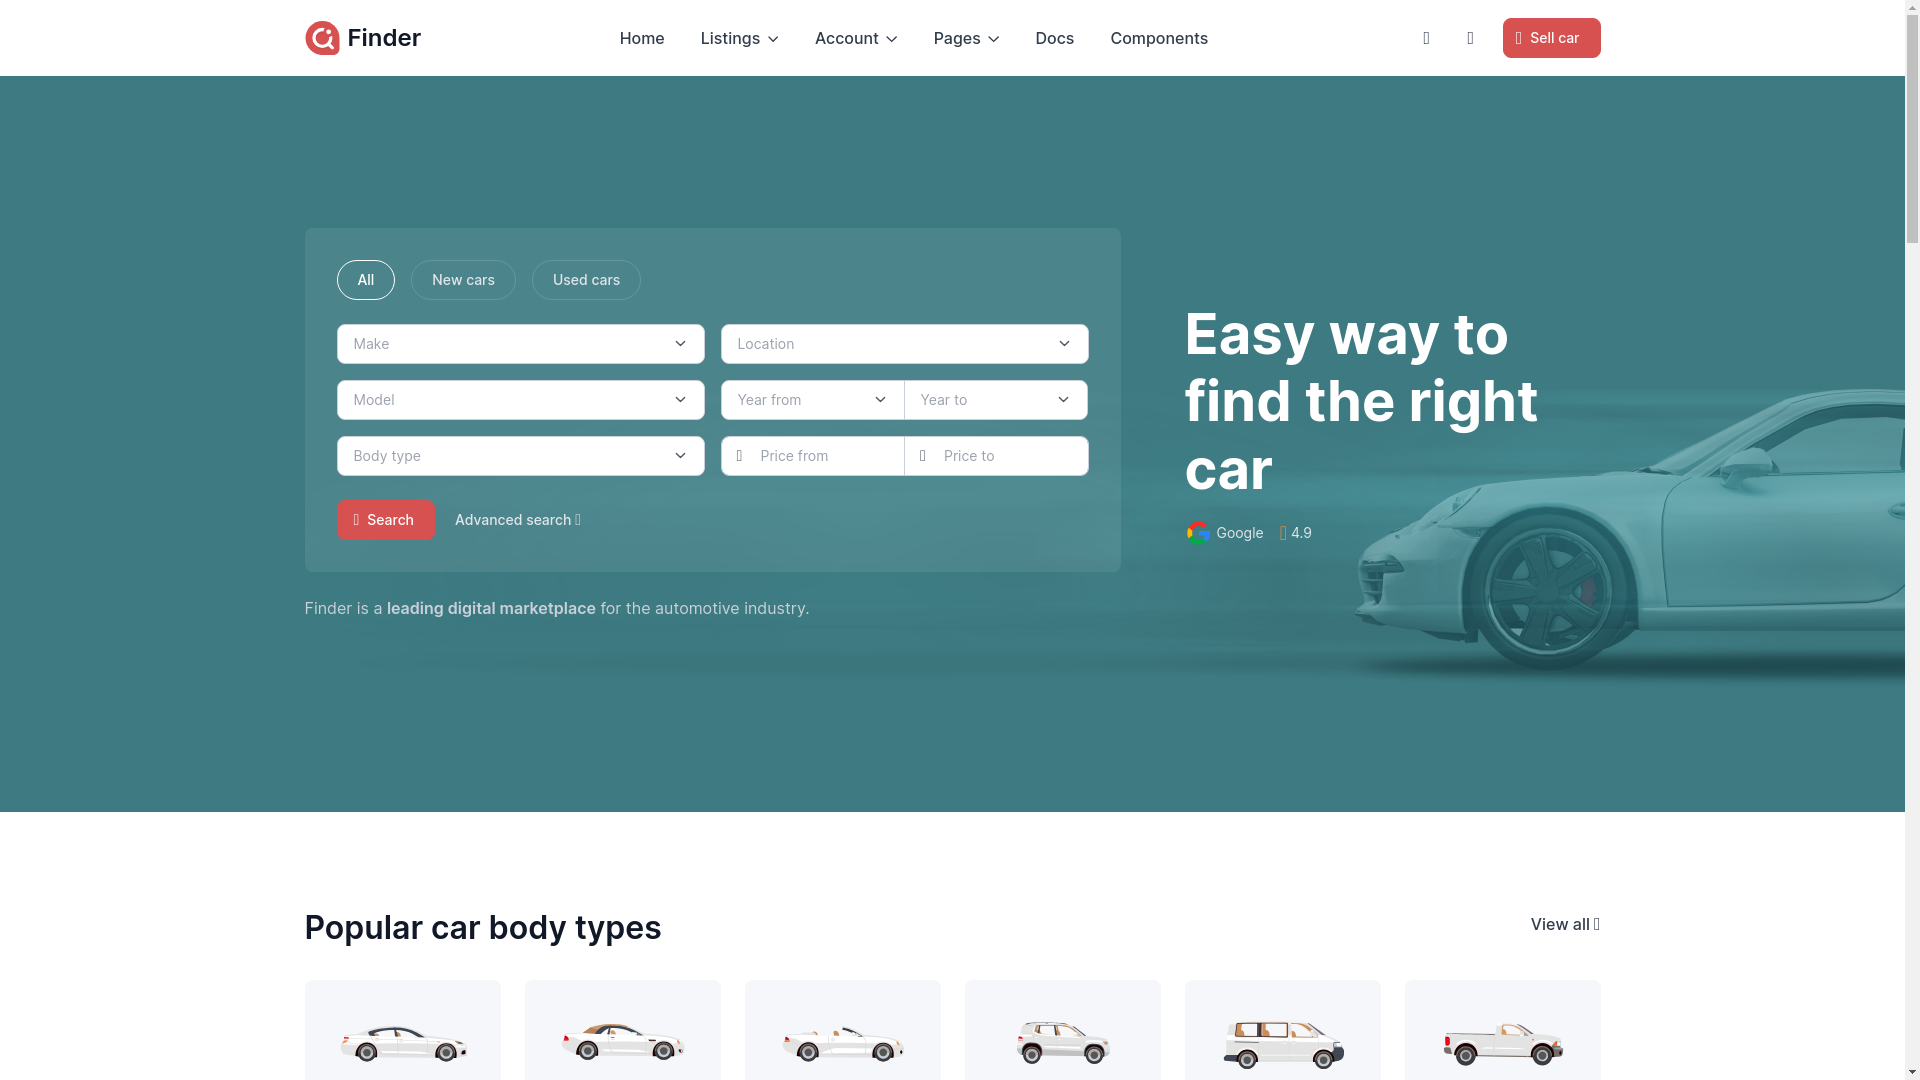Click the Finder logo icon
Viewport: 1920px width, 1080px height.
pos(322,38)
